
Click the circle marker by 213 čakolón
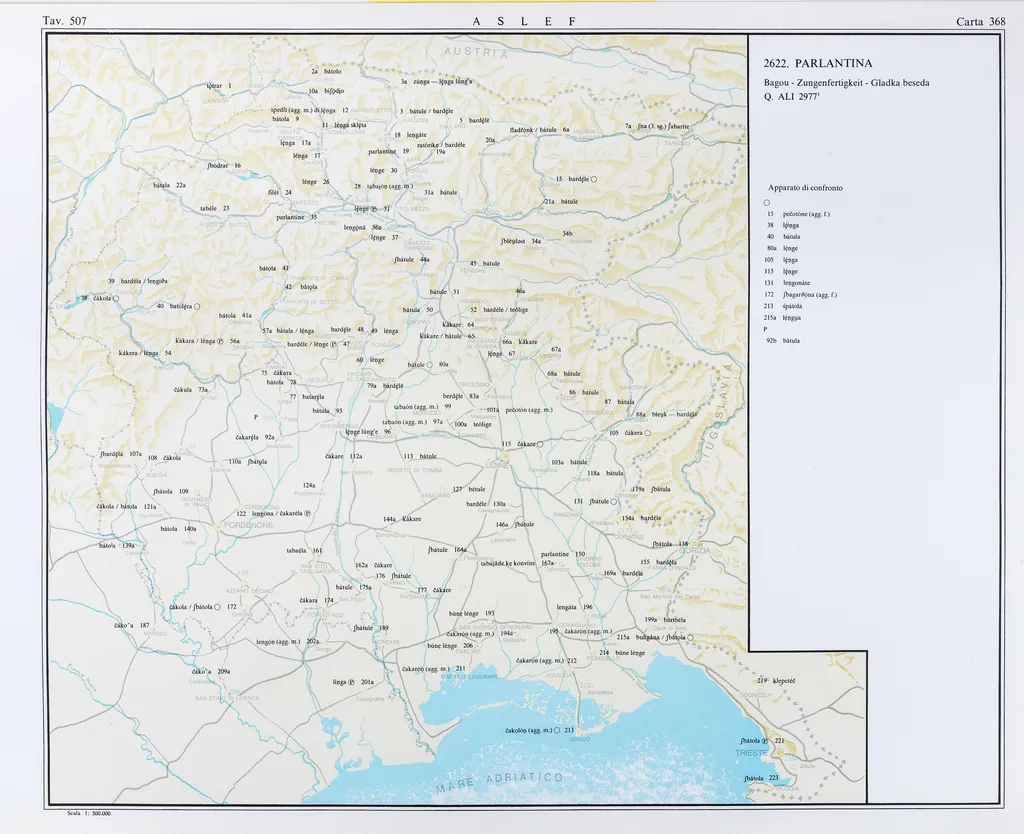556,731
